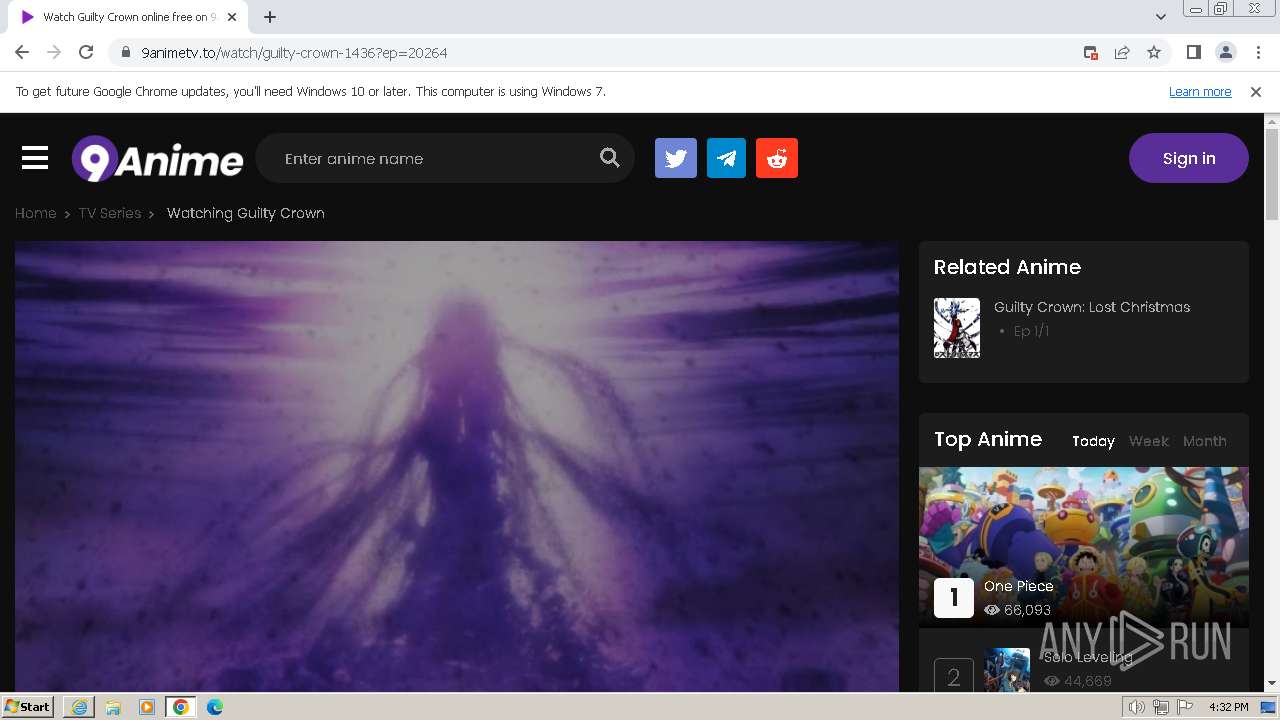Click the video player area
Image resolution: width=1280 pixels, height=720 pixels.
457,466
